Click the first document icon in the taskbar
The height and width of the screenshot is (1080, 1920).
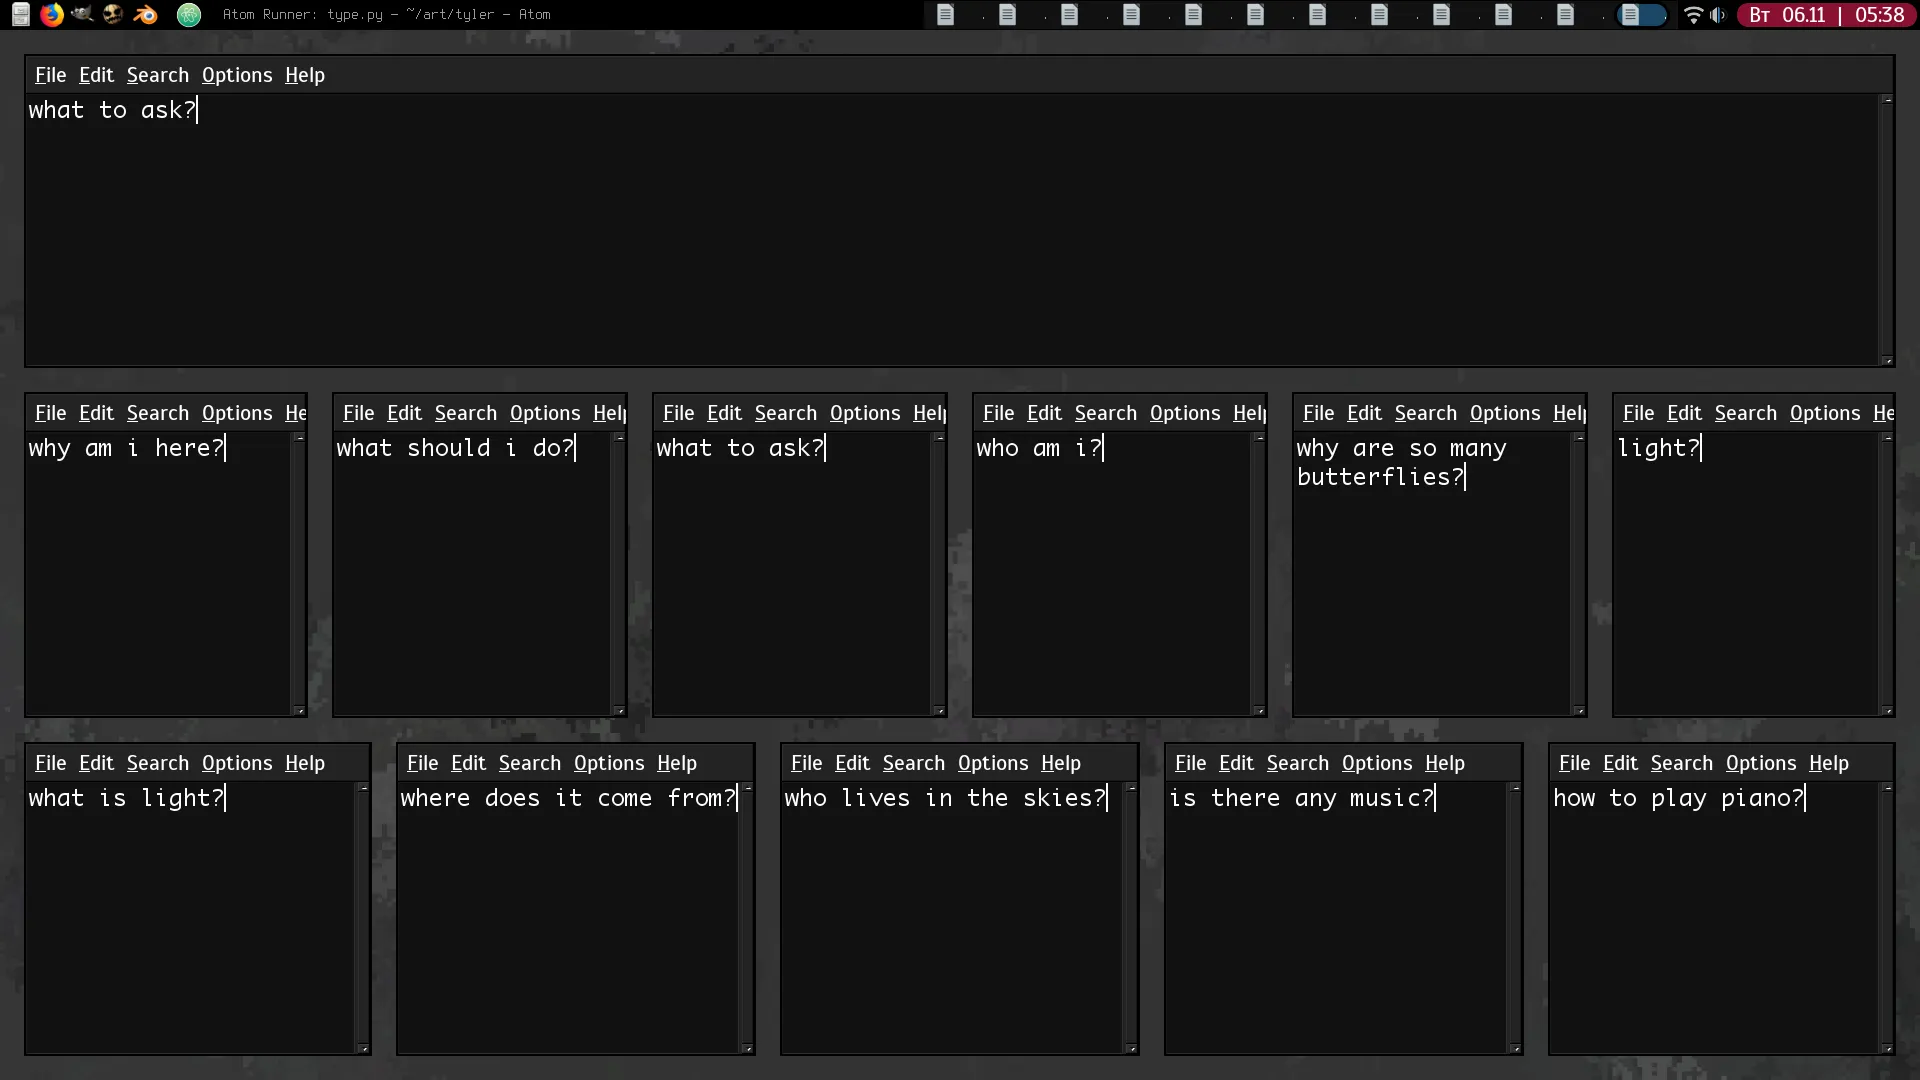pos(945,15)
